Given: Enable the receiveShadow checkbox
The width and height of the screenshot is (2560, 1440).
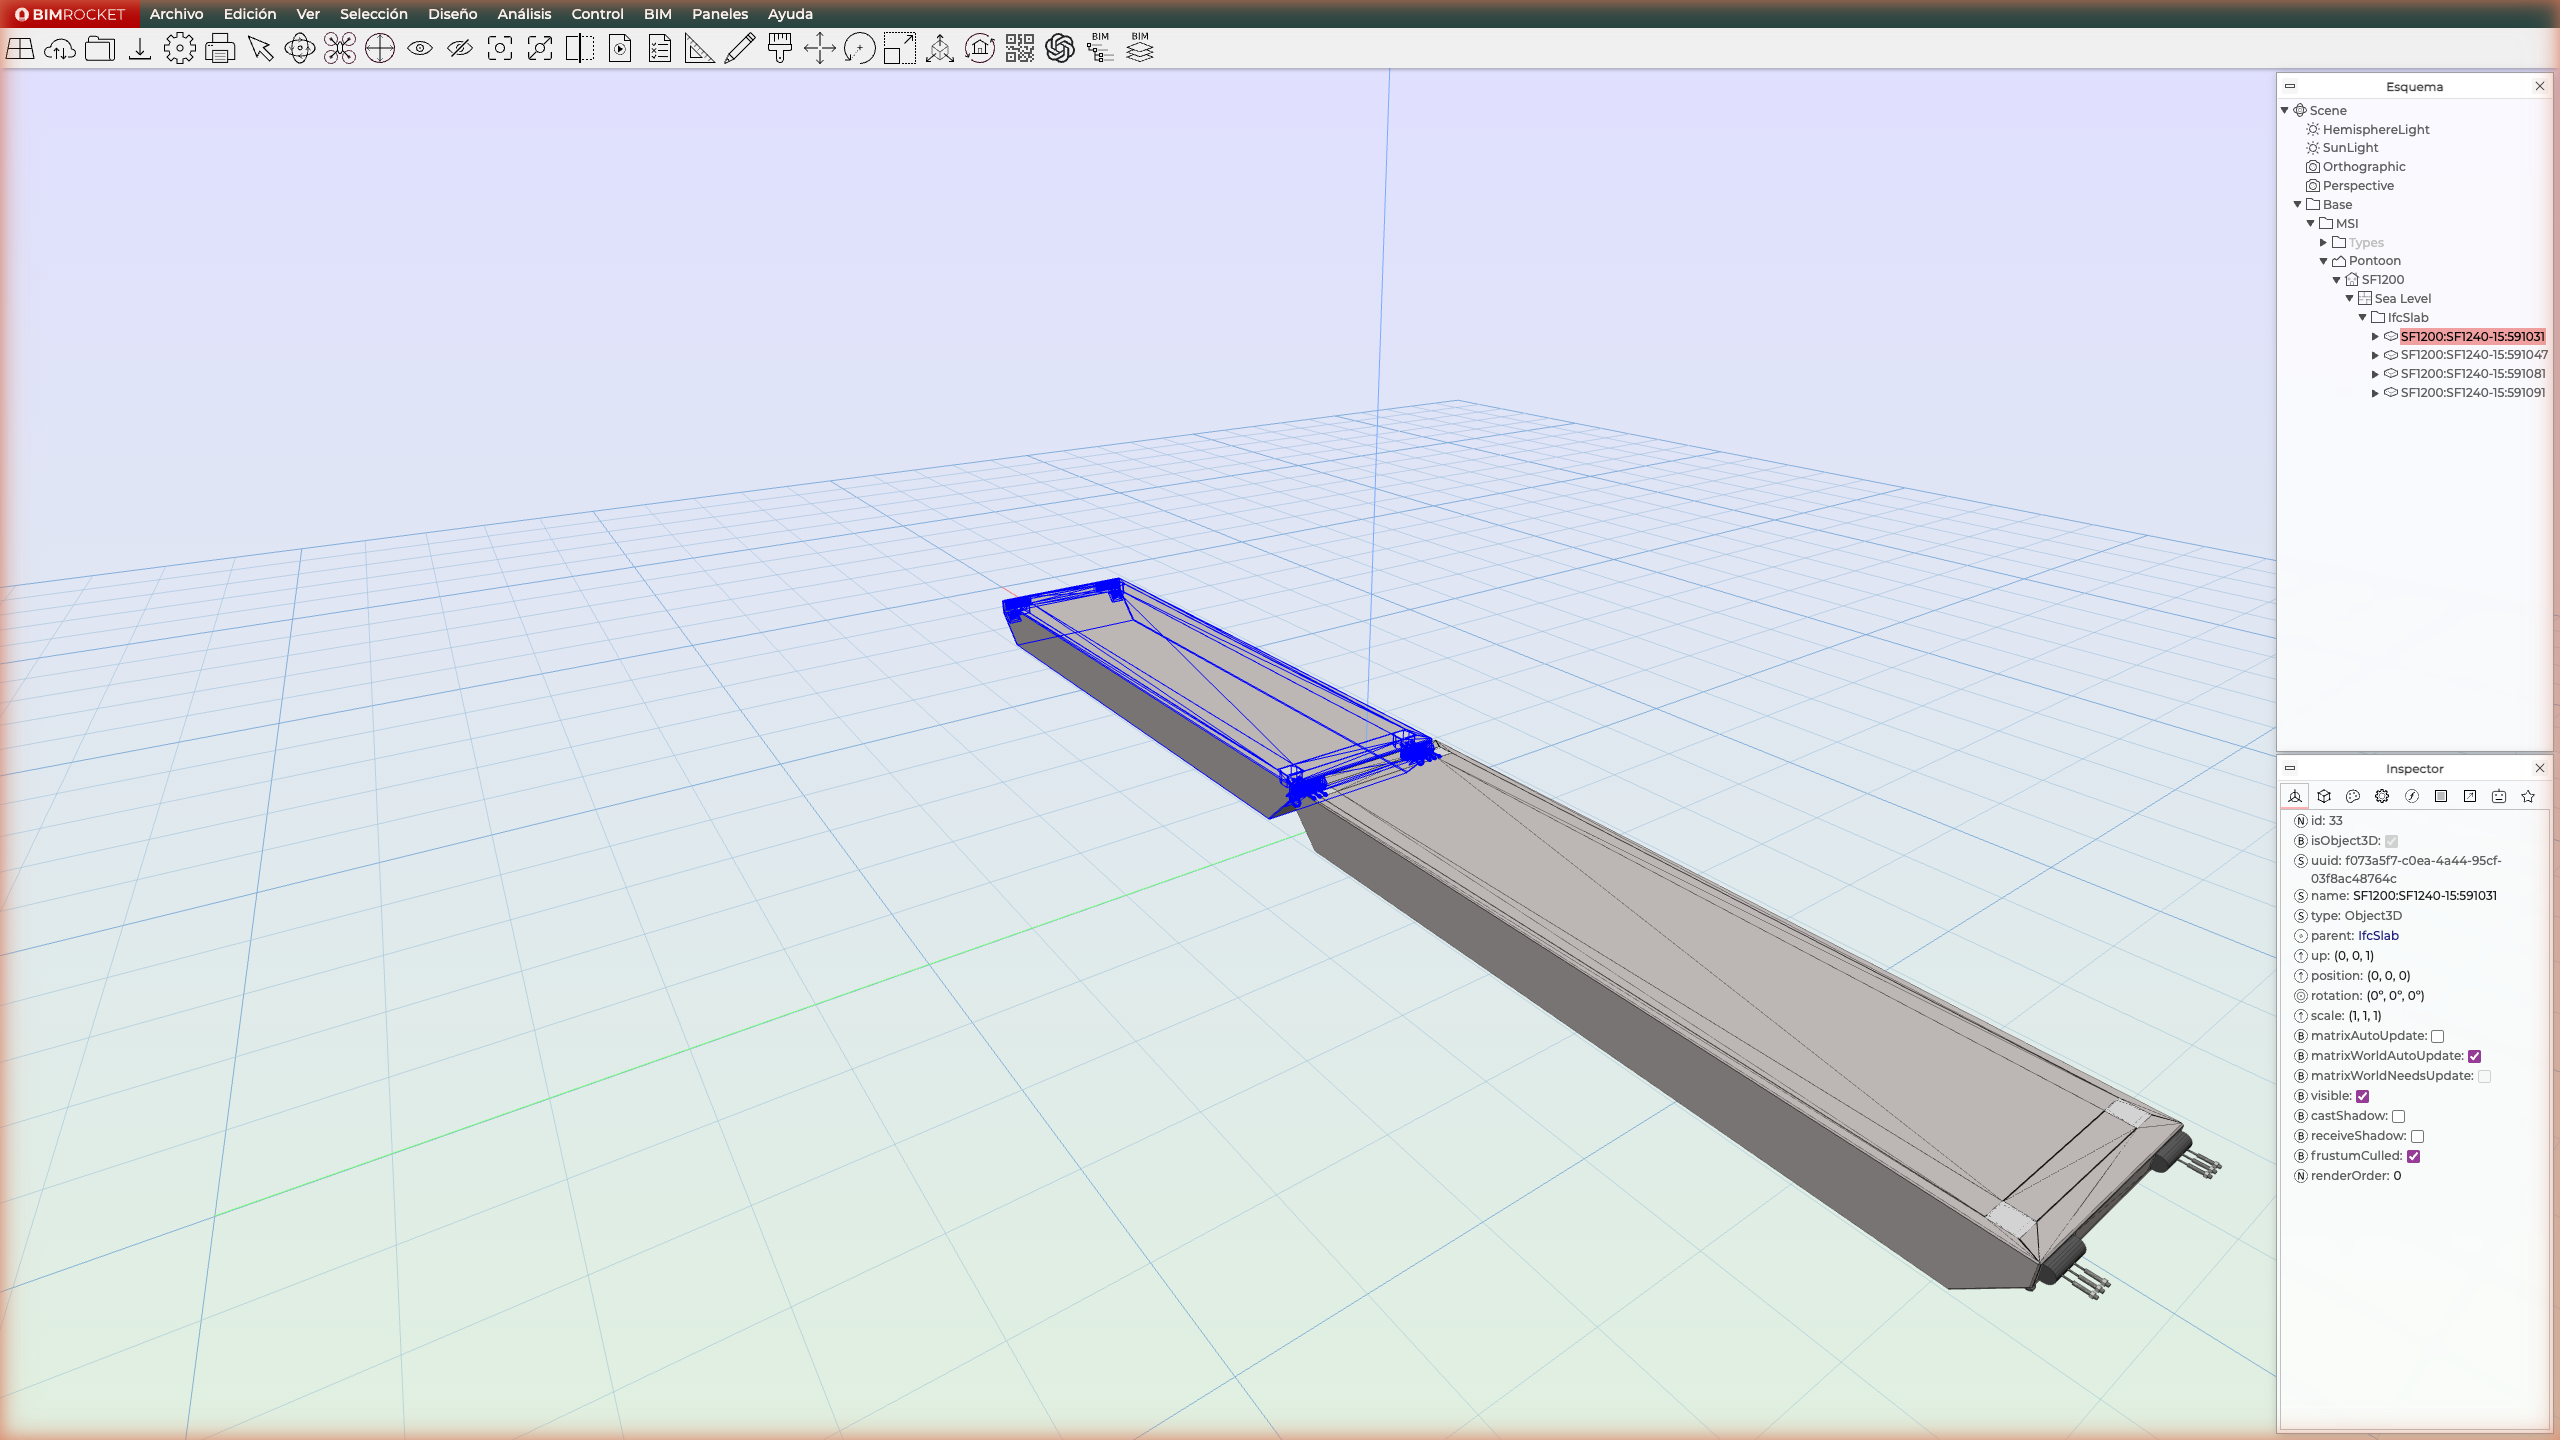Looking at the screenshot, I should (2417, 1136).
